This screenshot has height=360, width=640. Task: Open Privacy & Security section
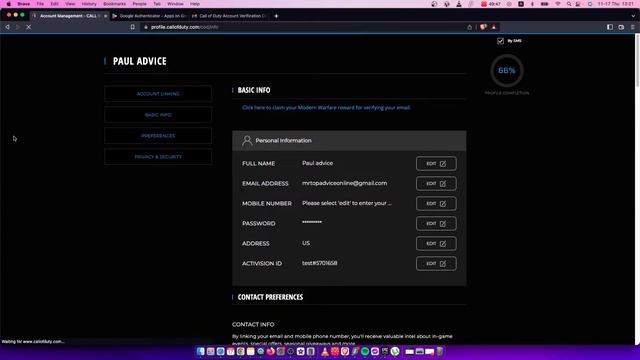158,157
